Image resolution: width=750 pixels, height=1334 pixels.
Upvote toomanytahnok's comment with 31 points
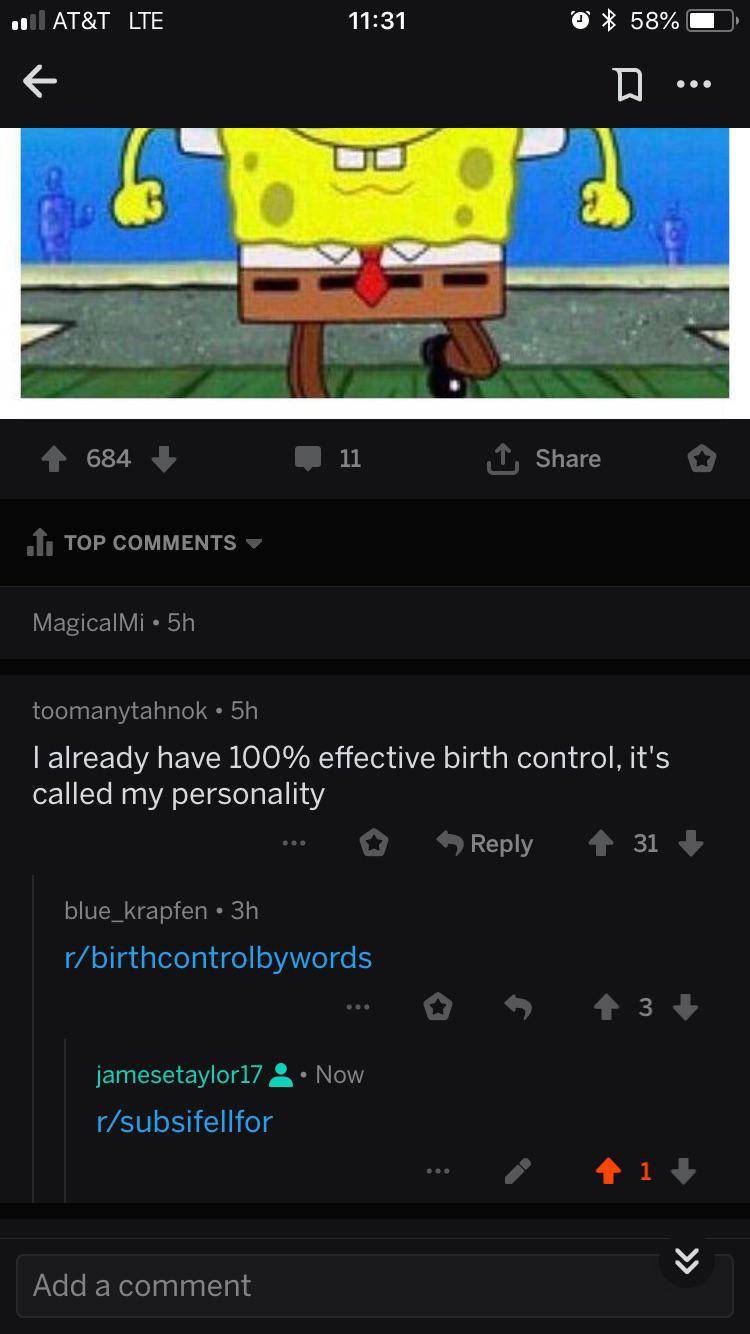point(601,844)
